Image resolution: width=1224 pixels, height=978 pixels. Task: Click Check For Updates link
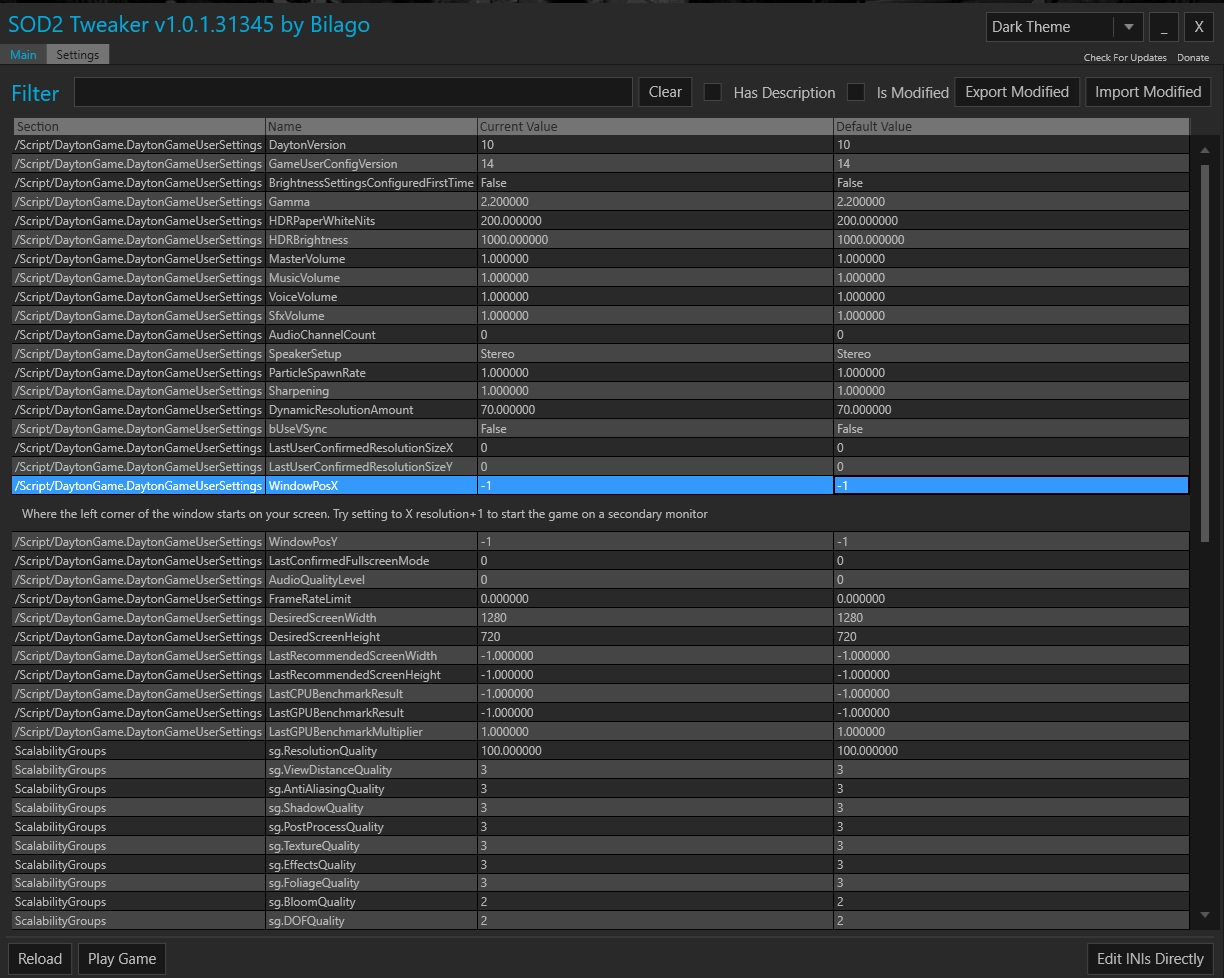pos(1125,58)
